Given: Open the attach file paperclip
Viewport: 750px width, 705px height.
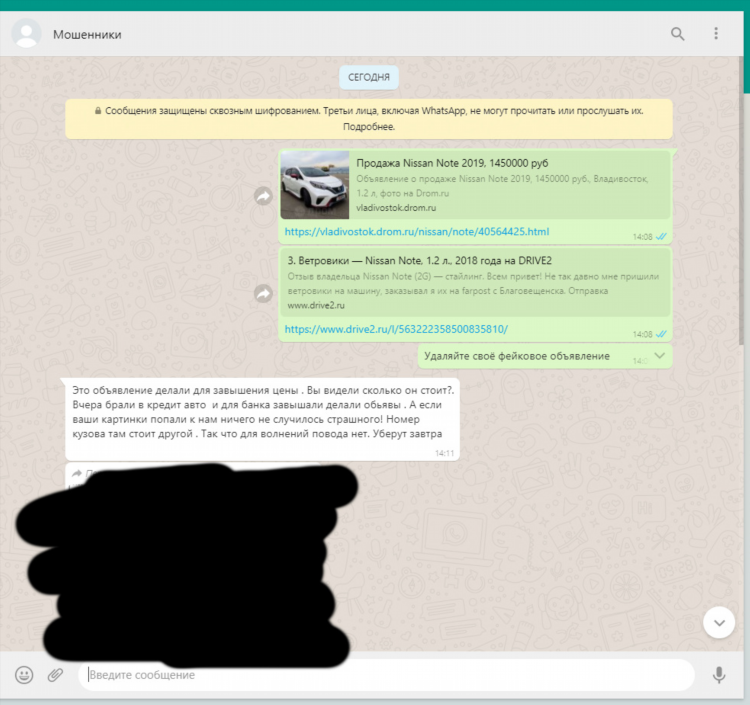Looking at the screenshot, I should pyautogui.click(x=55, y=675).
